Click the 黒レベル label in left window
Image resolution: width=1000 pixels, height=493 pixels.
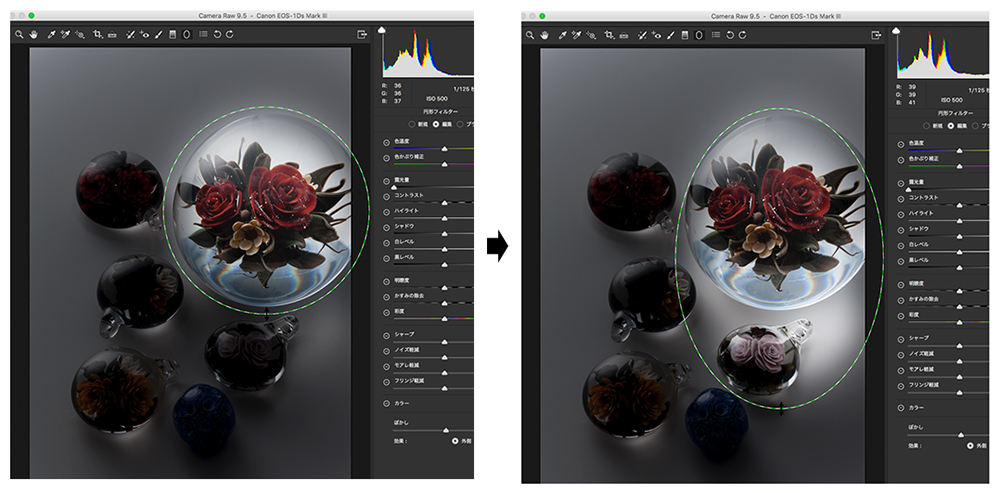pyautogui.click(x=404, y=257)
